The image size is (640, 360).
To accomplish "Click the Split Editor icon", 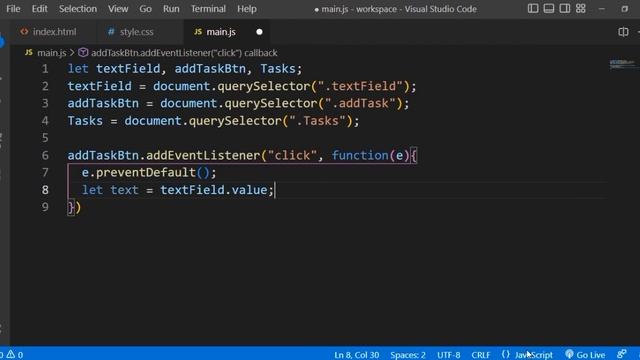I will (x=623, y=32).
